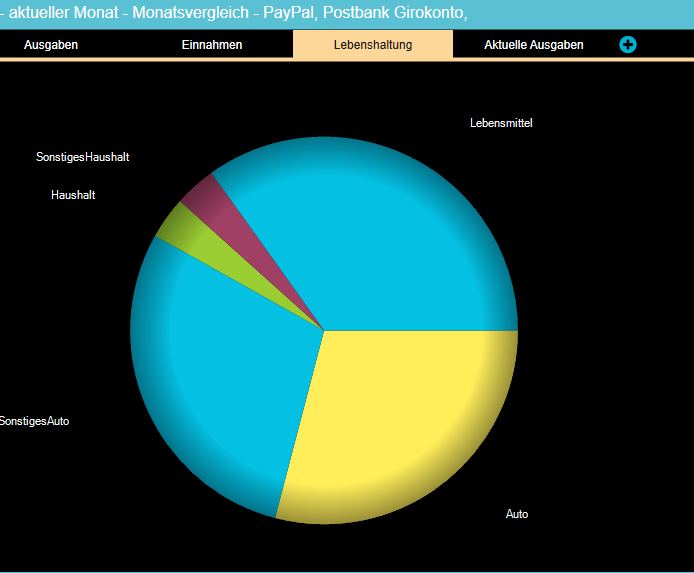
Task: Click the plus icon to add tab
Action: click(x=628, y=44)
